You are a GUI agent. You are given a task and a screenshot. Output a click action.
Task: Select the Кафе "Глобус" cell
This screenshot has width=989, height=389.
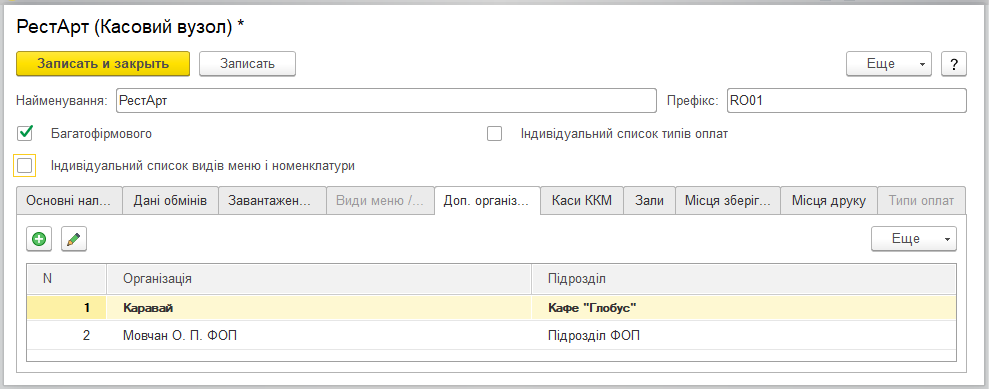coord(744,308)
